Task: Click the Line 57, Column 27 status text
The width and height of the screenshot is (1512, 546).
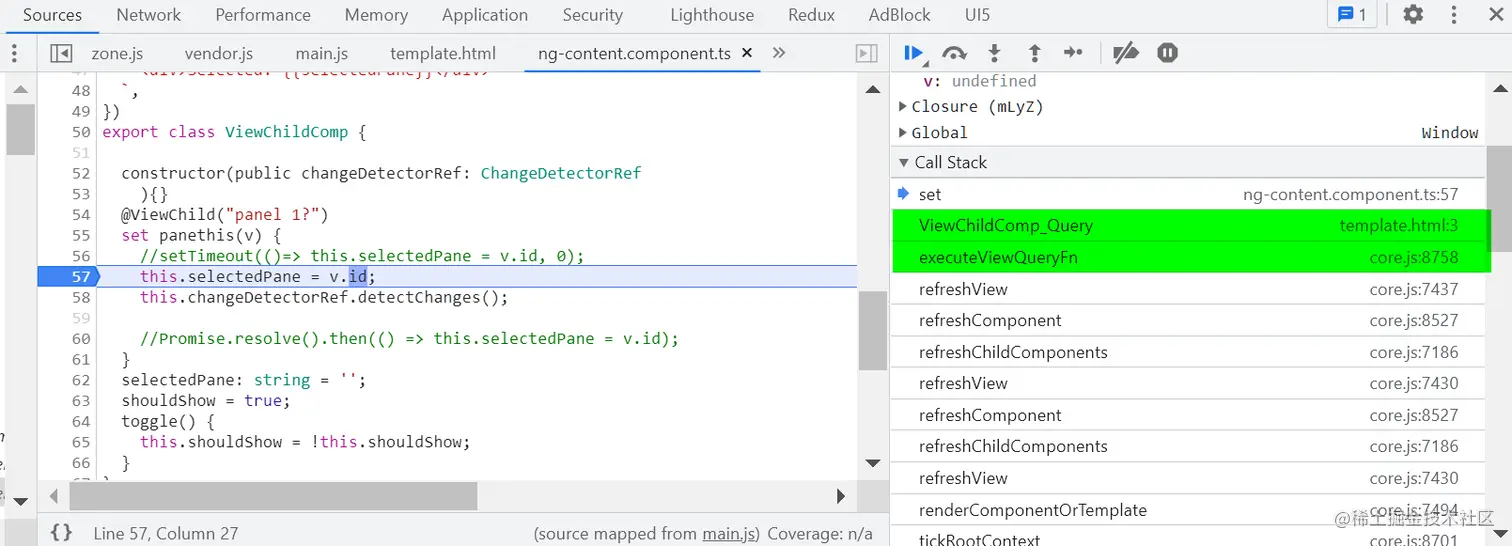Action: (x=166, y=534)
